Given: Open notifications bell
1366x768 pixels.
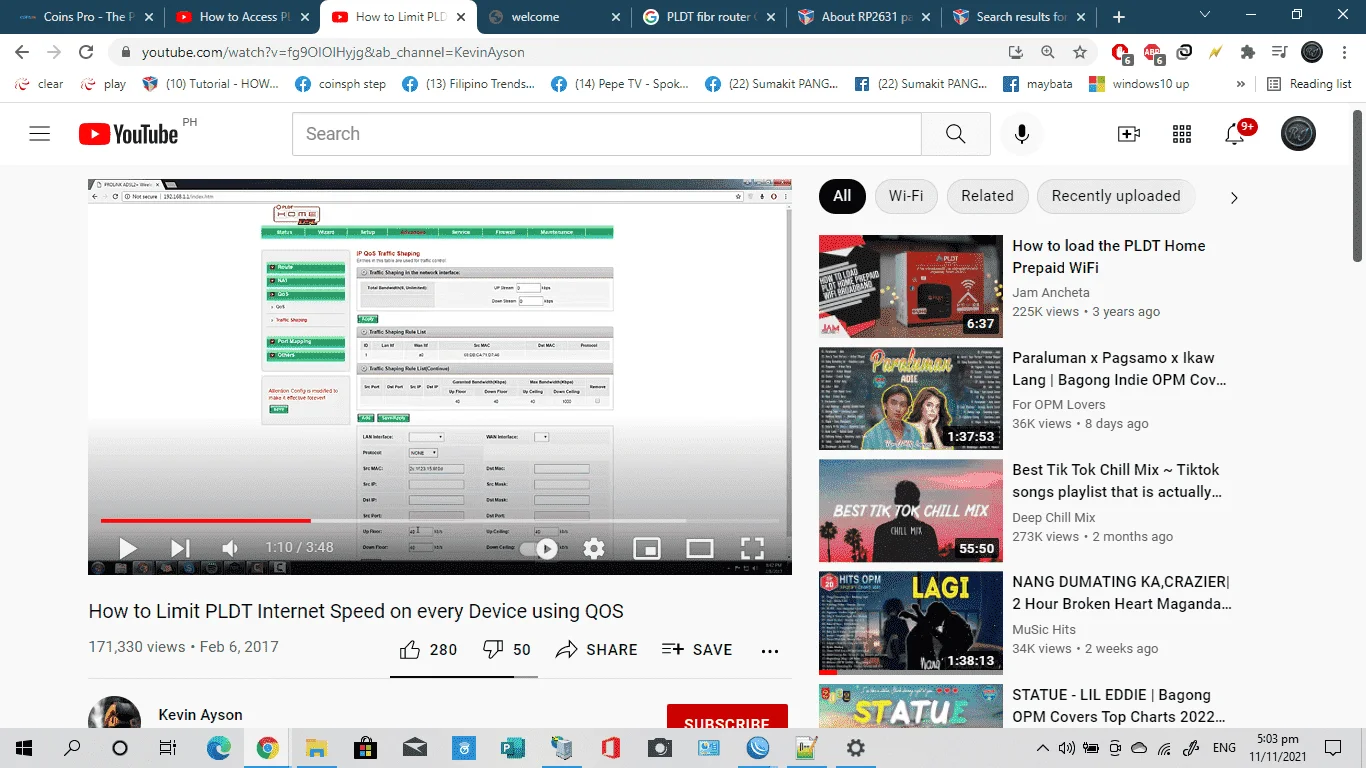Looking at the screenshot, I should point(1235,134).
